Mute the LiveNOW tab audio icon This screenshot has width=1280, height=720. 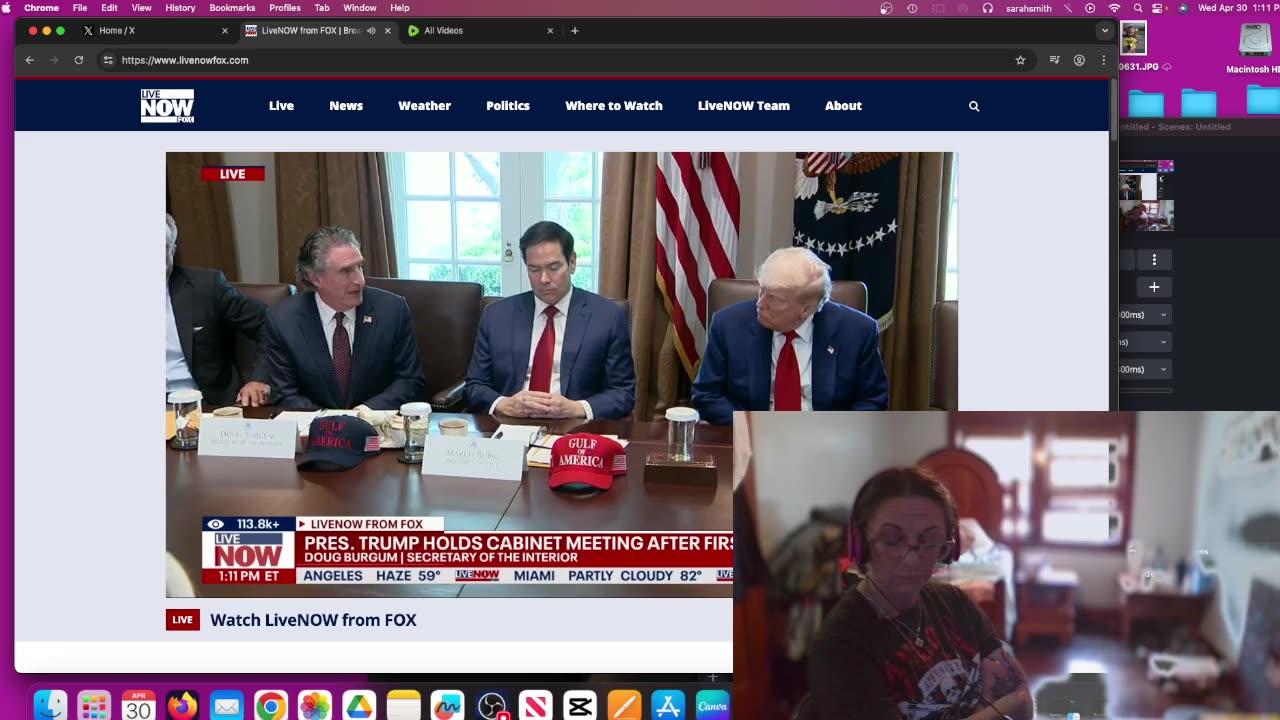point(371,31)
